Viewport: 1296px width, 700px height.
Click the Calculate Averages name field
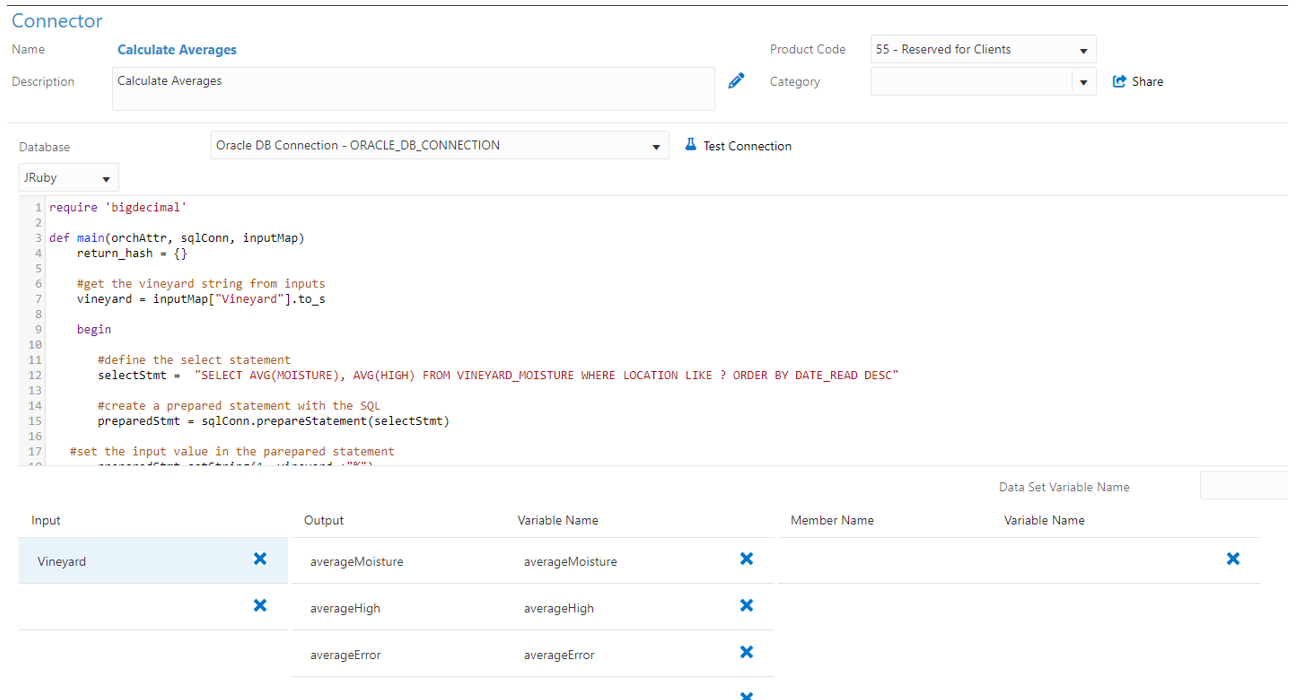177,49
